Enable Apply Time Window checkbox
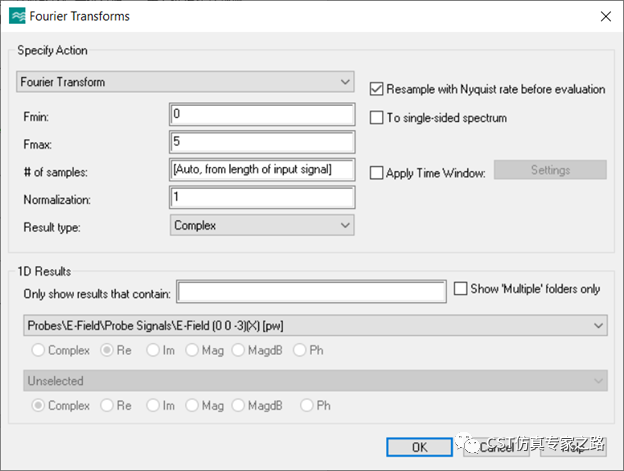Image resolution: width=624 pixels, height=471 pixels. click(x=376, y=173)
